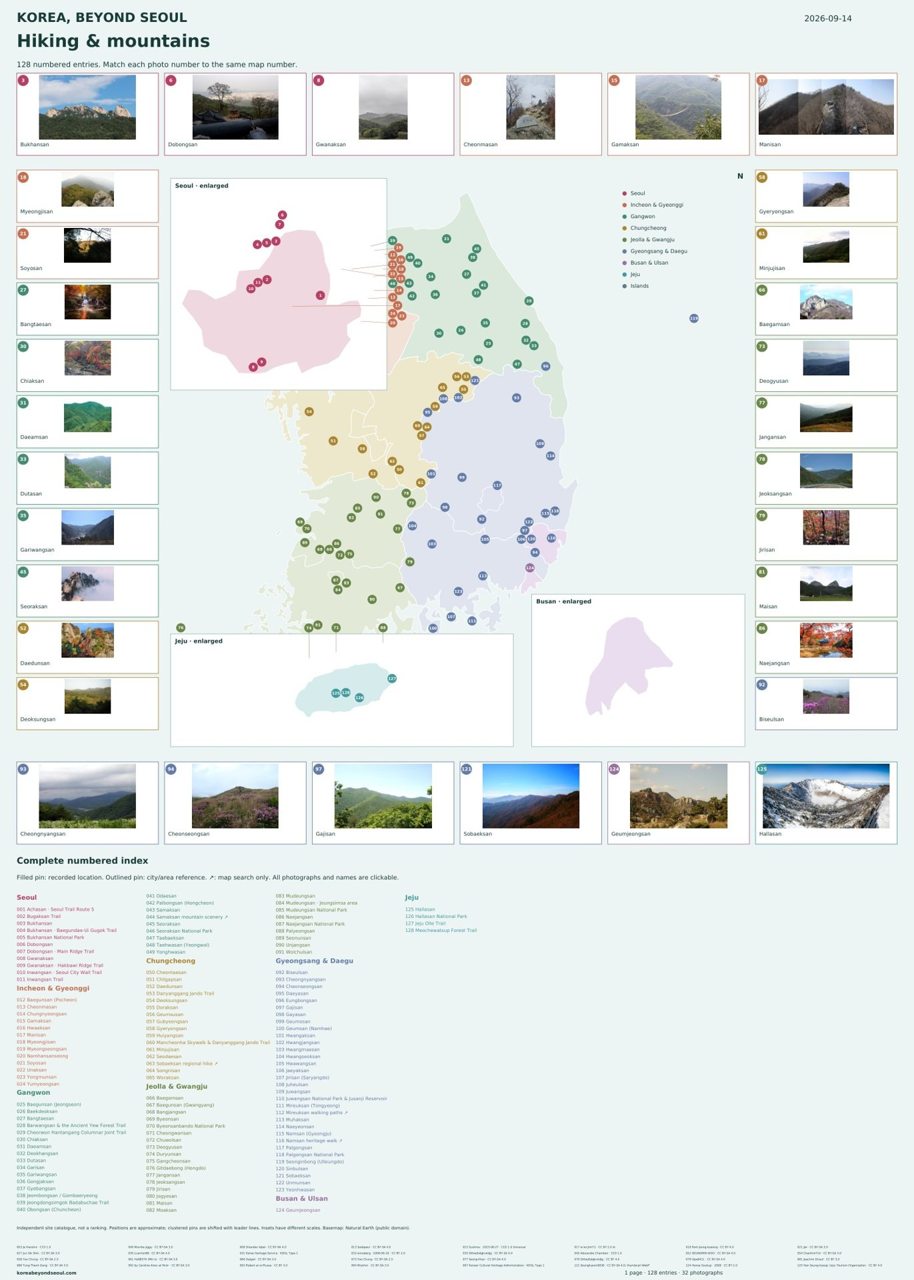
Task: Open the Geumjeongsan photo
Action: (x=679, y=796)
